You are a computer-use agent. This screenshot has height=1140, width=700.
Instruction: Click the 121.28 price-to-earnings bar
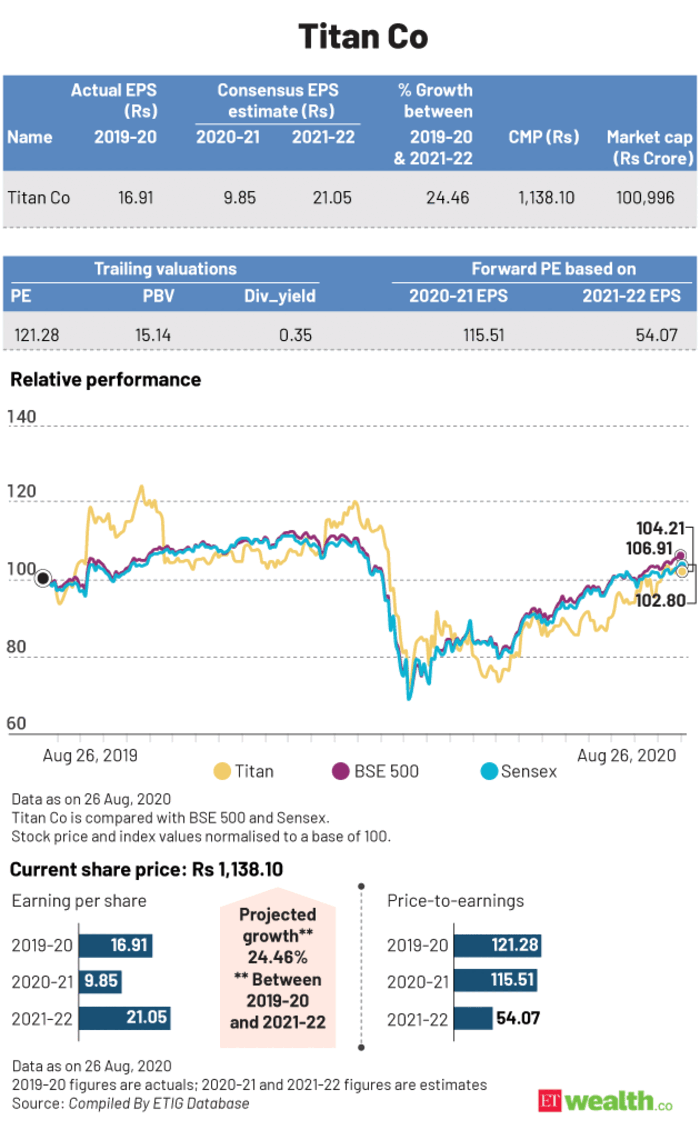(x=506, y=946)
